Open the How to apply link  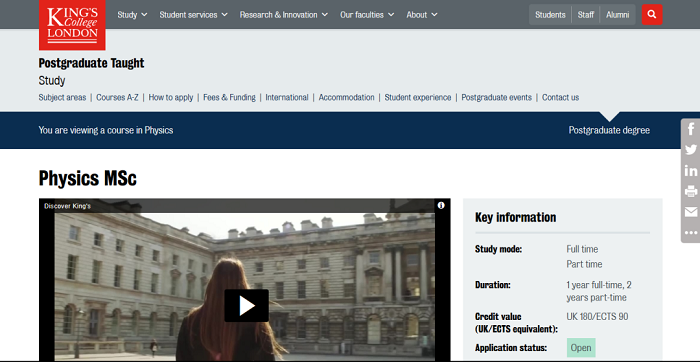(x=171, y=97)
